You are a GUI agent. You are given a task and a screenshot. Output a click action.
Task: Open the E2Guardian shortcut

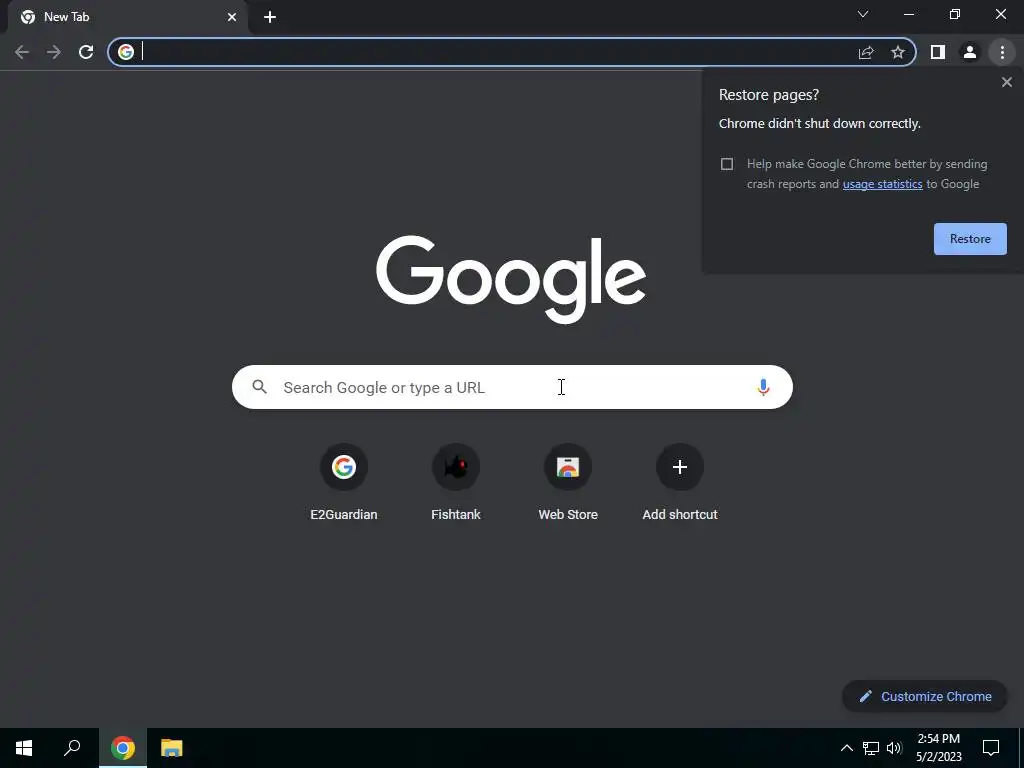coord(344,481)
